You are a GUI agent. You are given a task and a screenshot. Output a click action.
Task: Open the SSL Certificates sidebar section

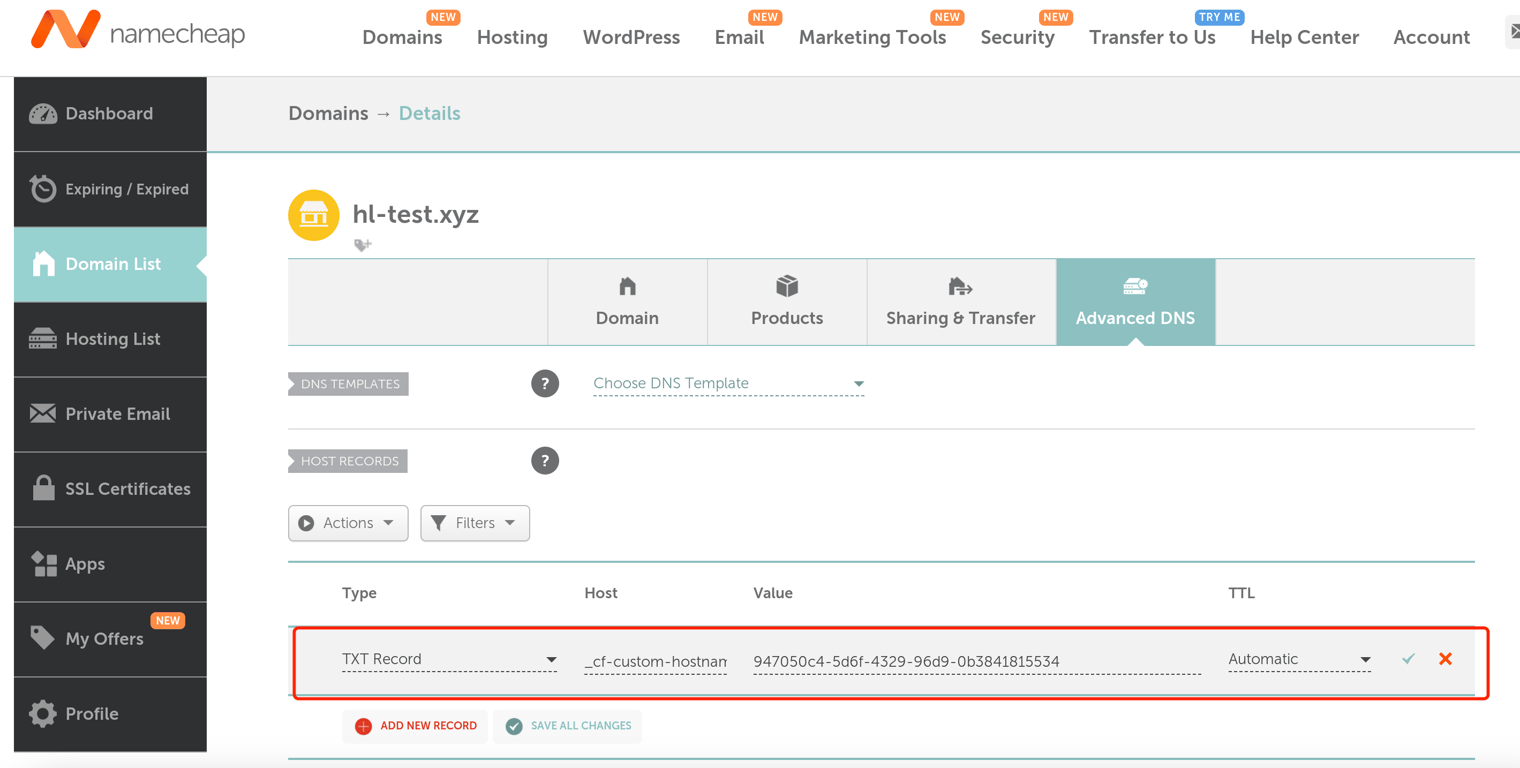point(110,489)
